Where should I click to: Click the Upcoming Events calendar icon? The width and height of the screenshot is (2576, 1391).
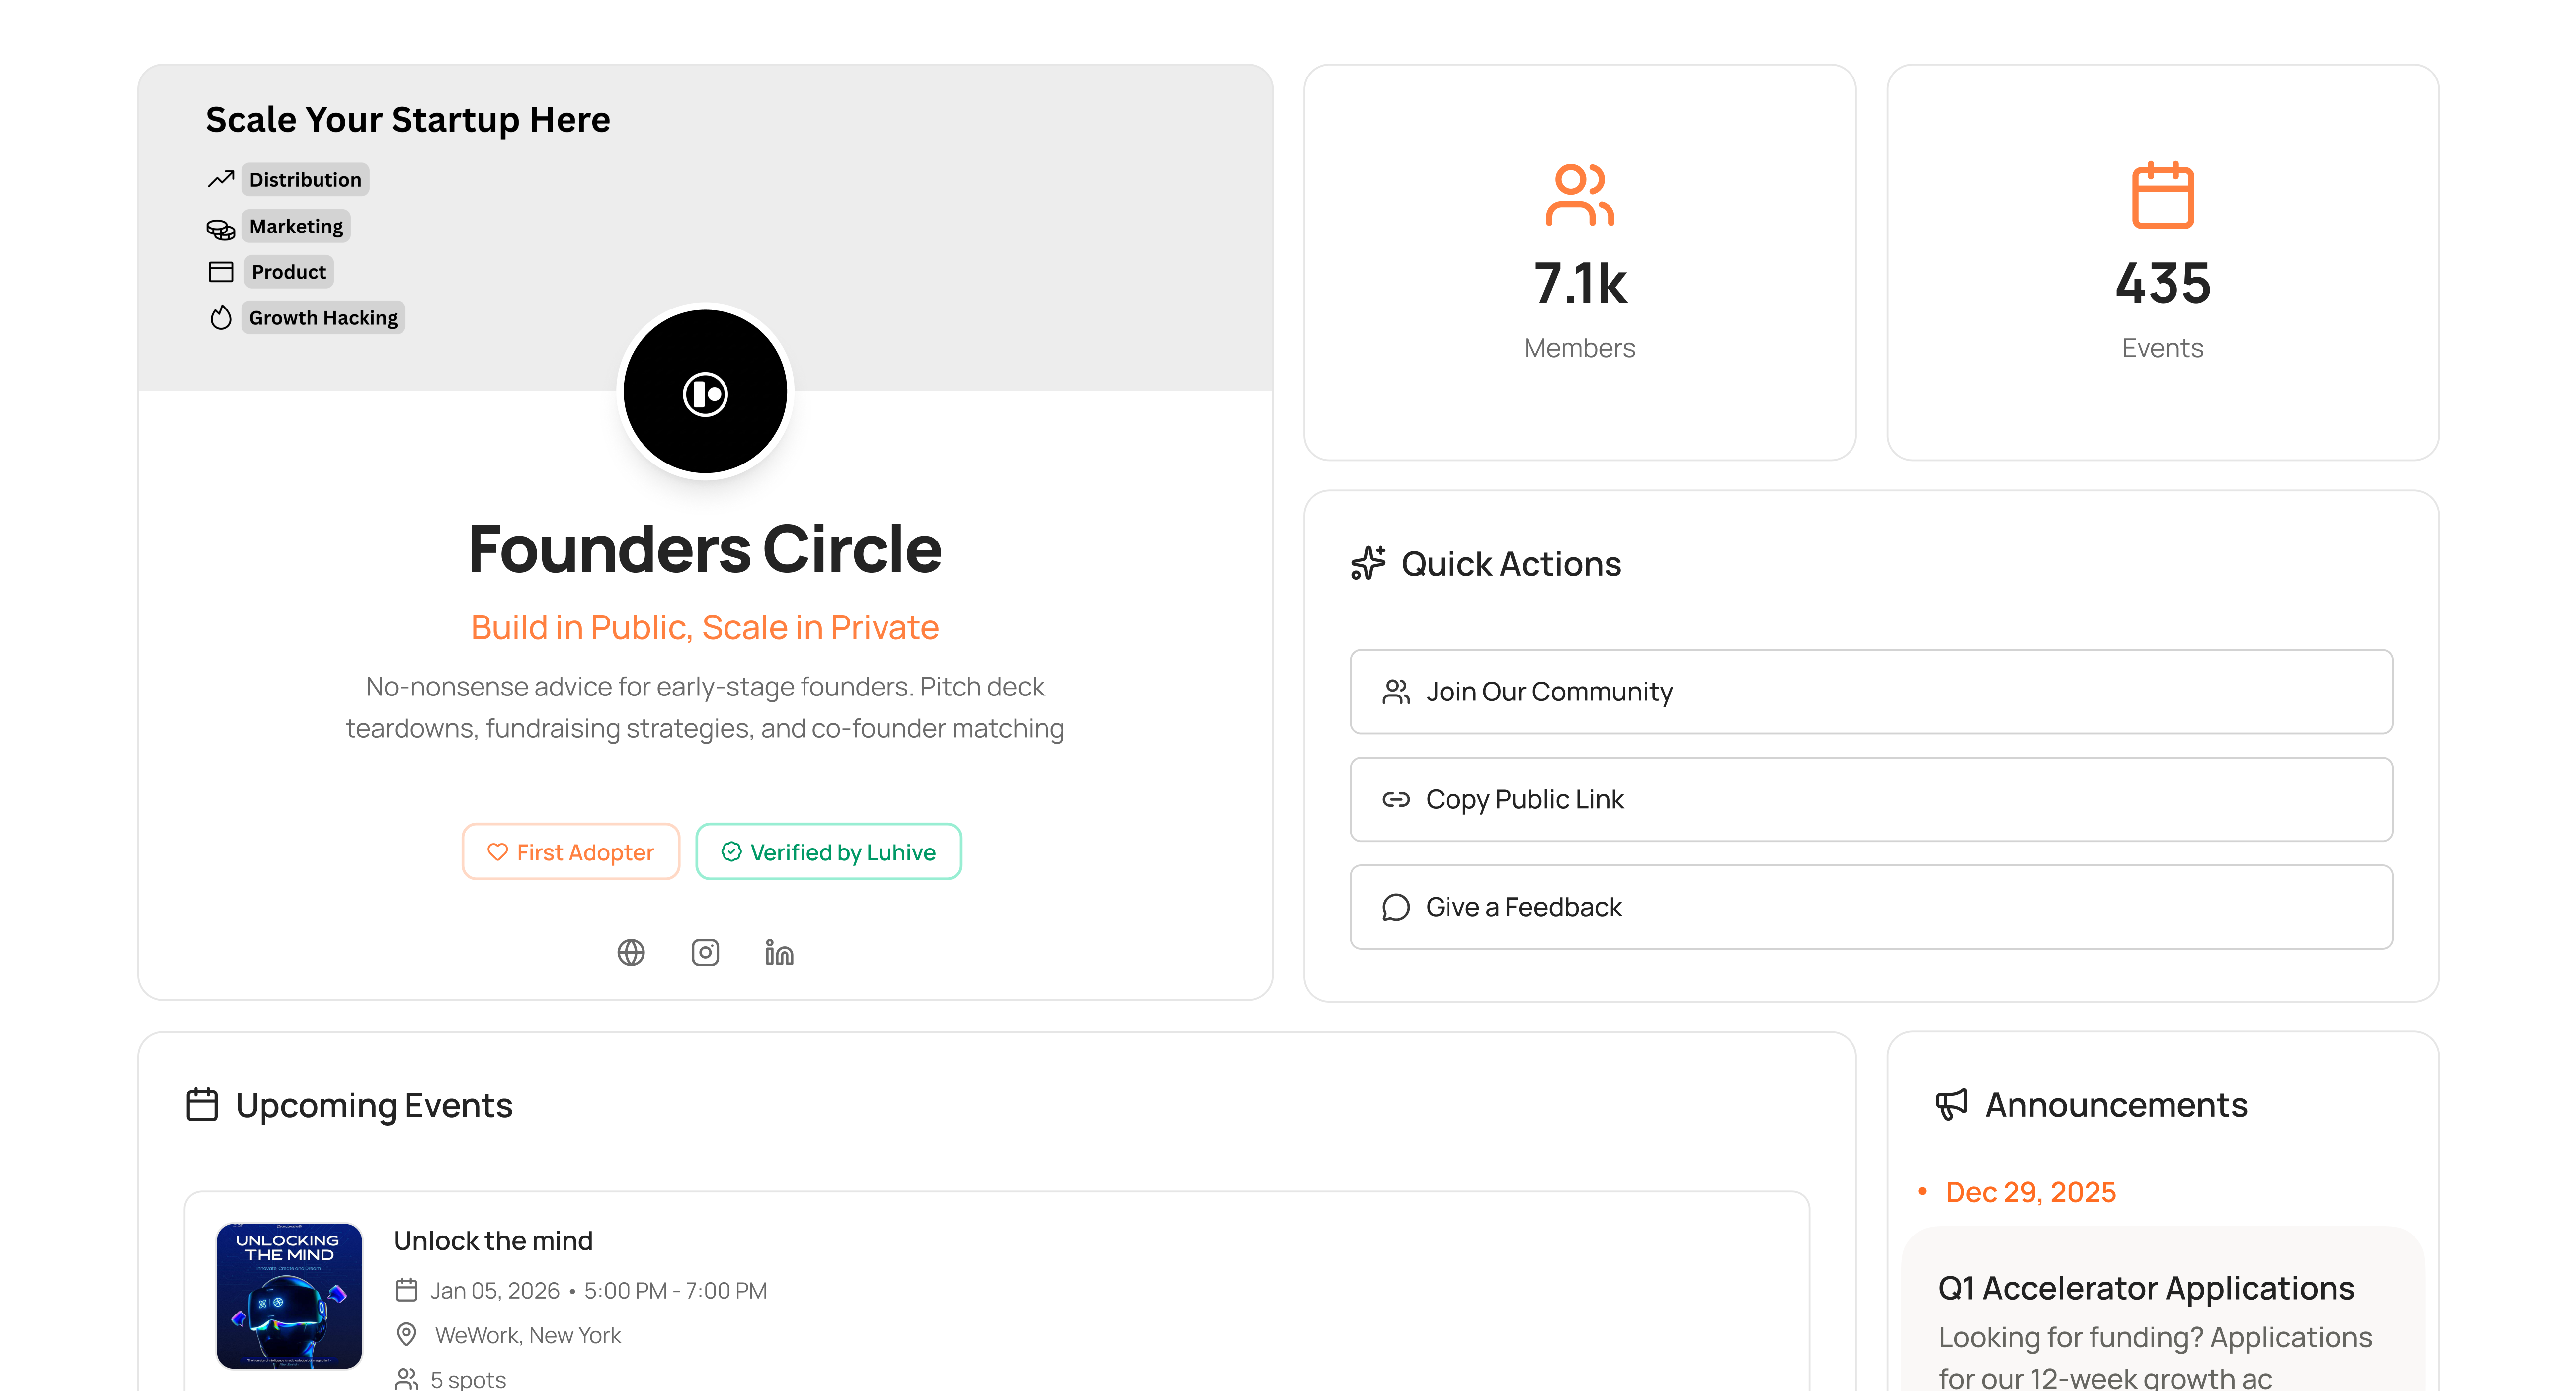(202, 1105)
